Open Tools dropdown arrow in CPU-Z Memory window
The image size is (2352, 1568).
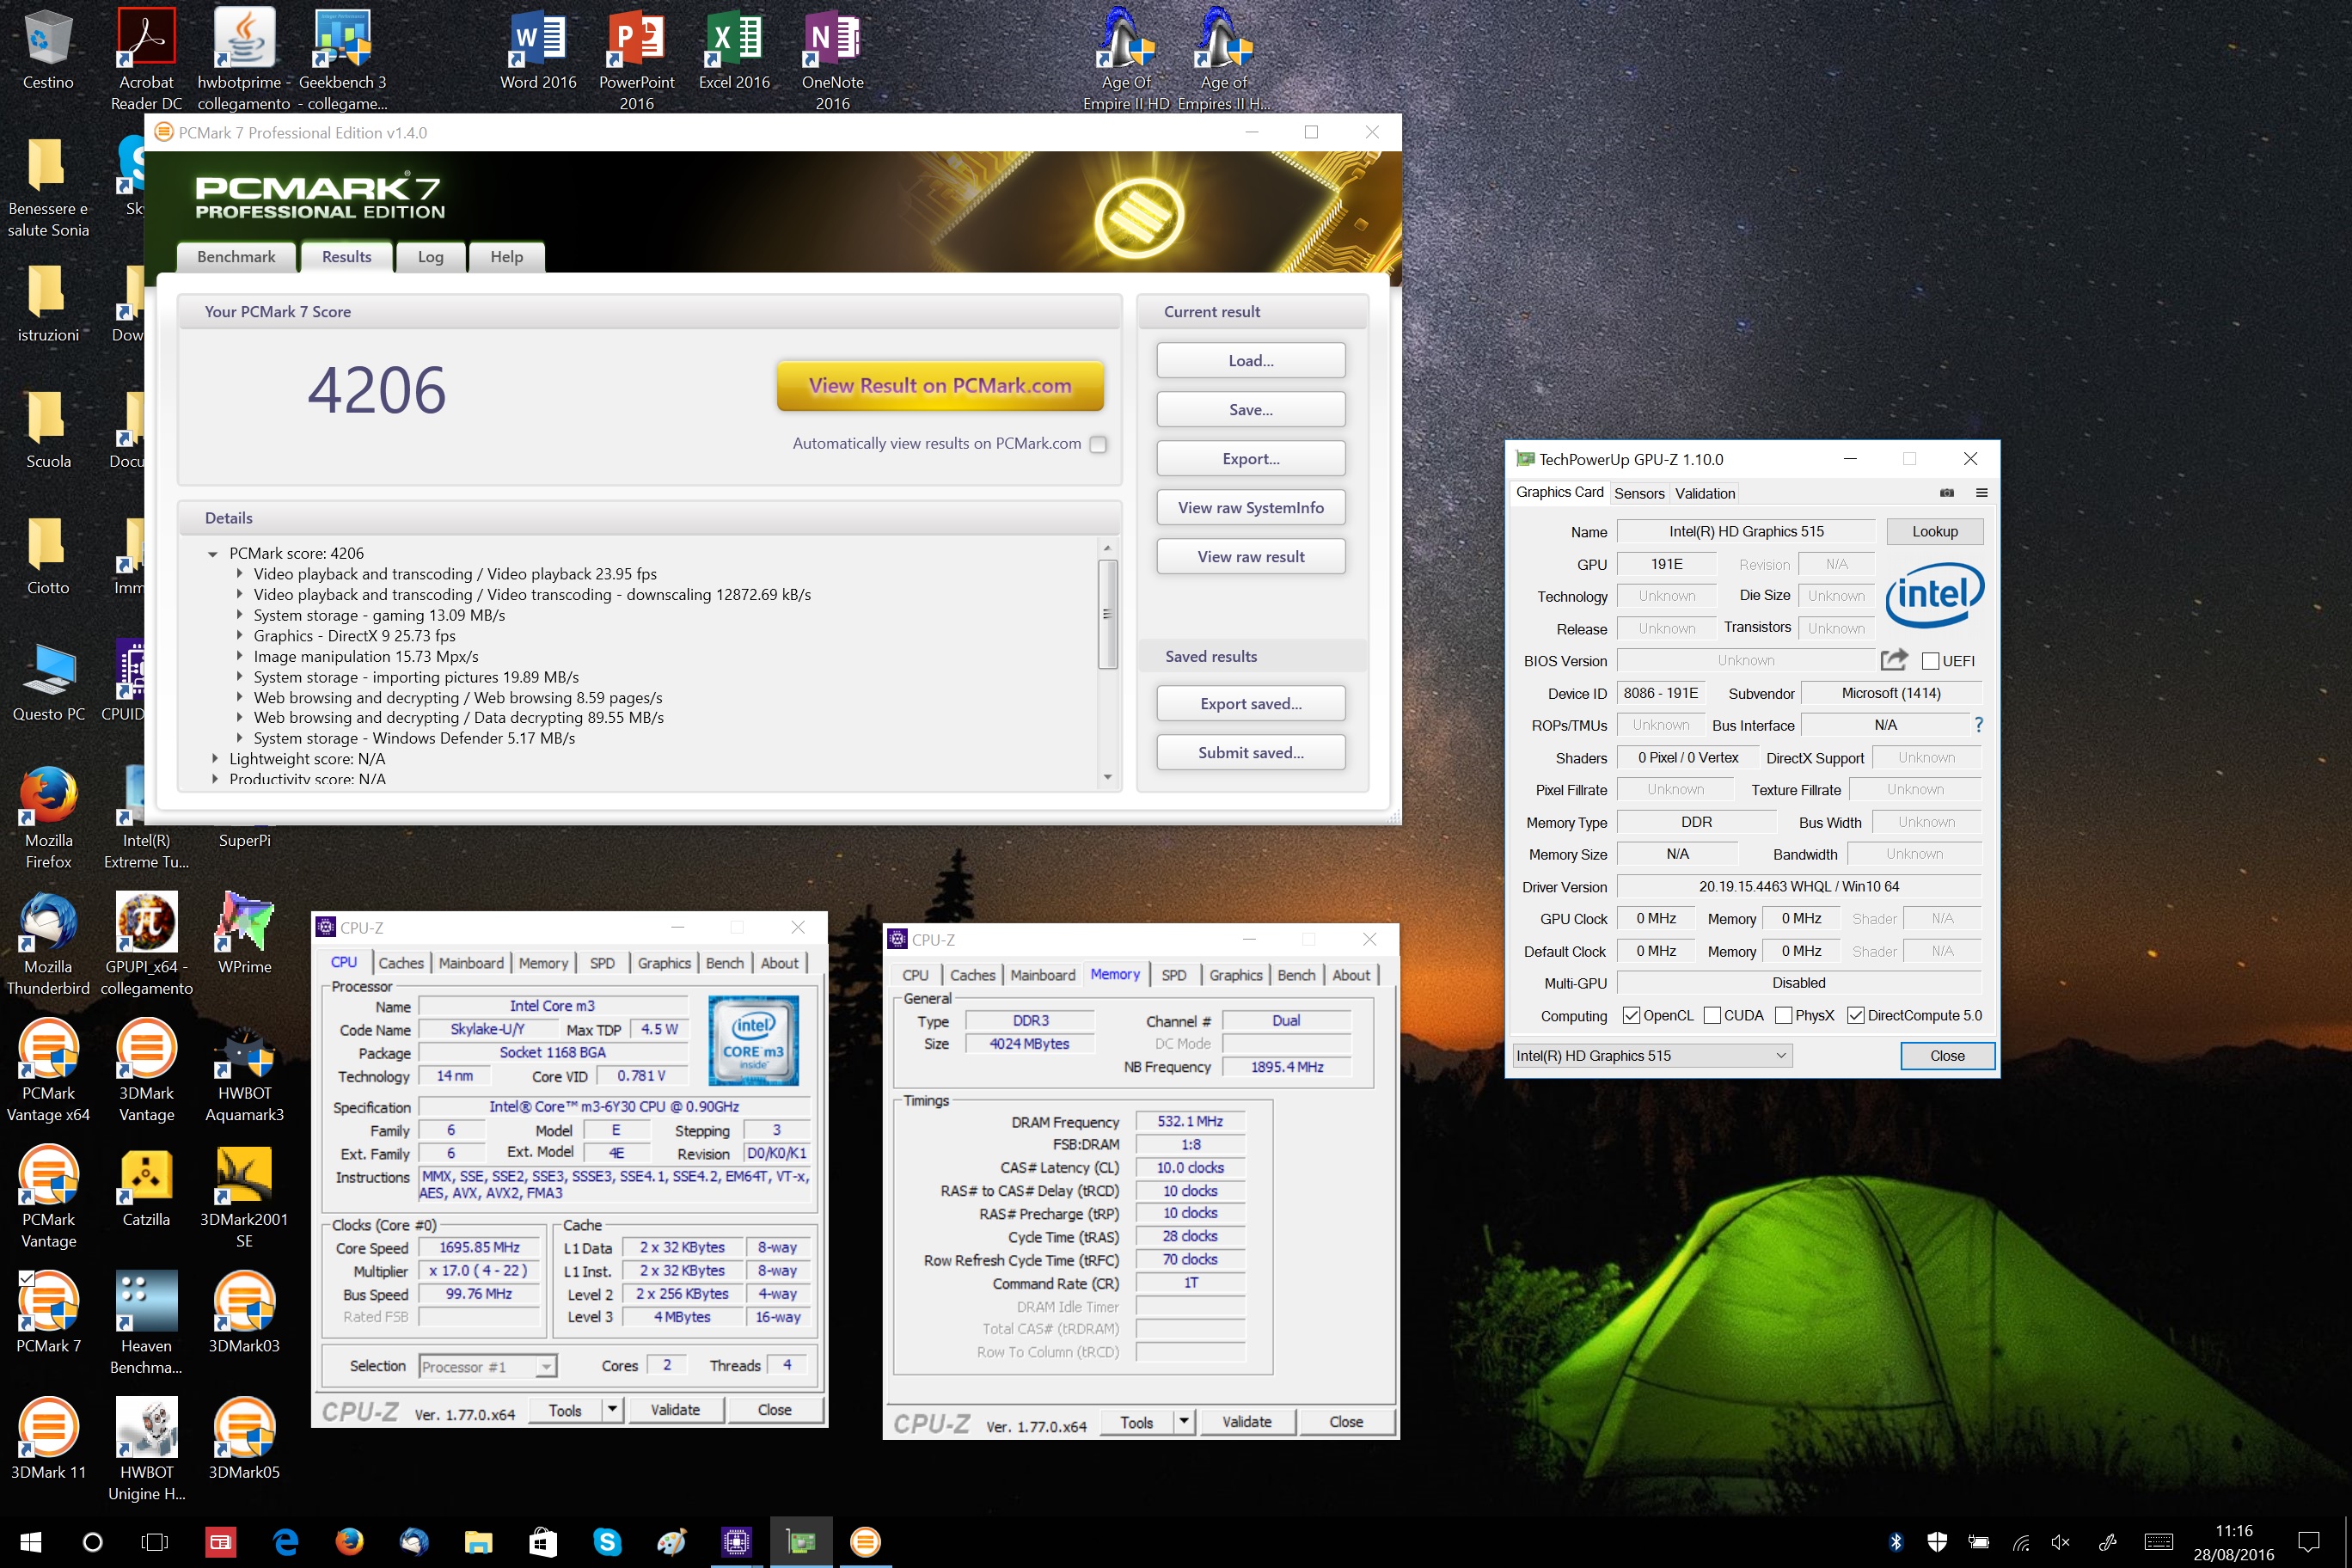pos(1184,1421)
